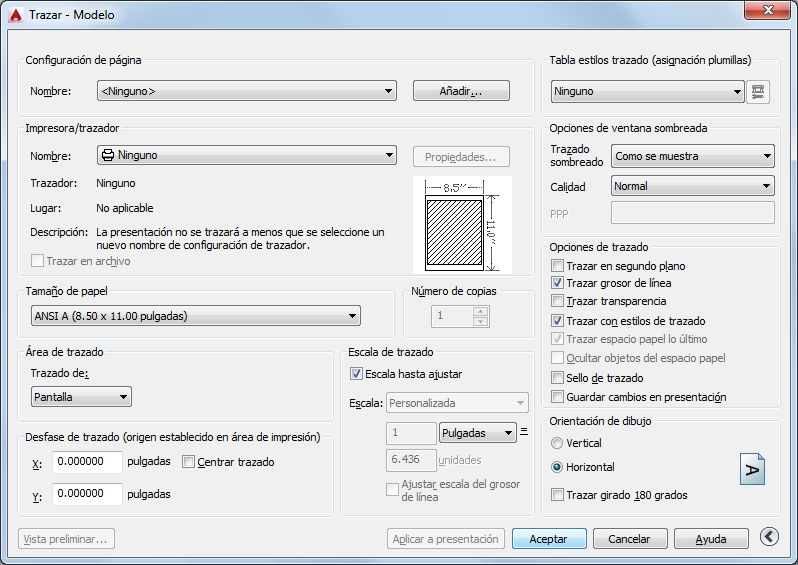The height and width of the screenshot is (565, 798).
Task: Toggle Sello de trazado checkbox
Action: 557,378
